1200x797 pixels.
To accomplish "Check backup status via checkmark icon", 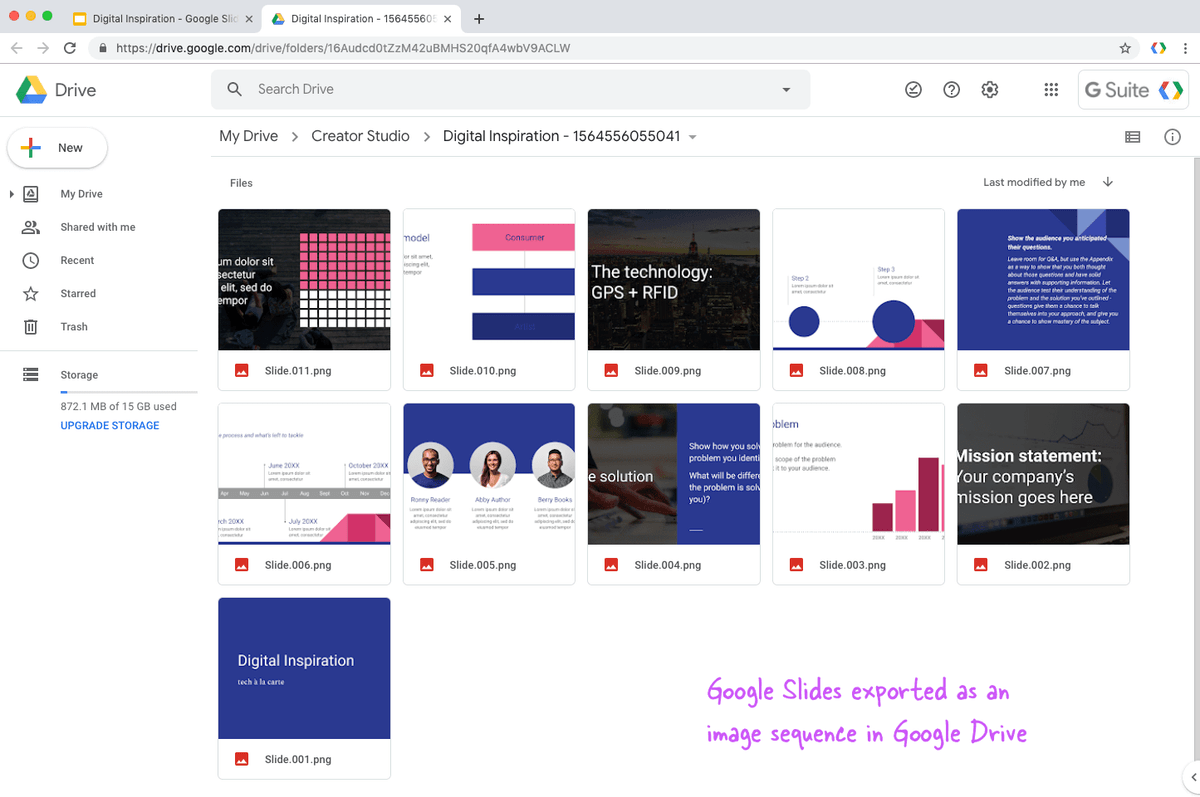I will (x=913, y=89).
